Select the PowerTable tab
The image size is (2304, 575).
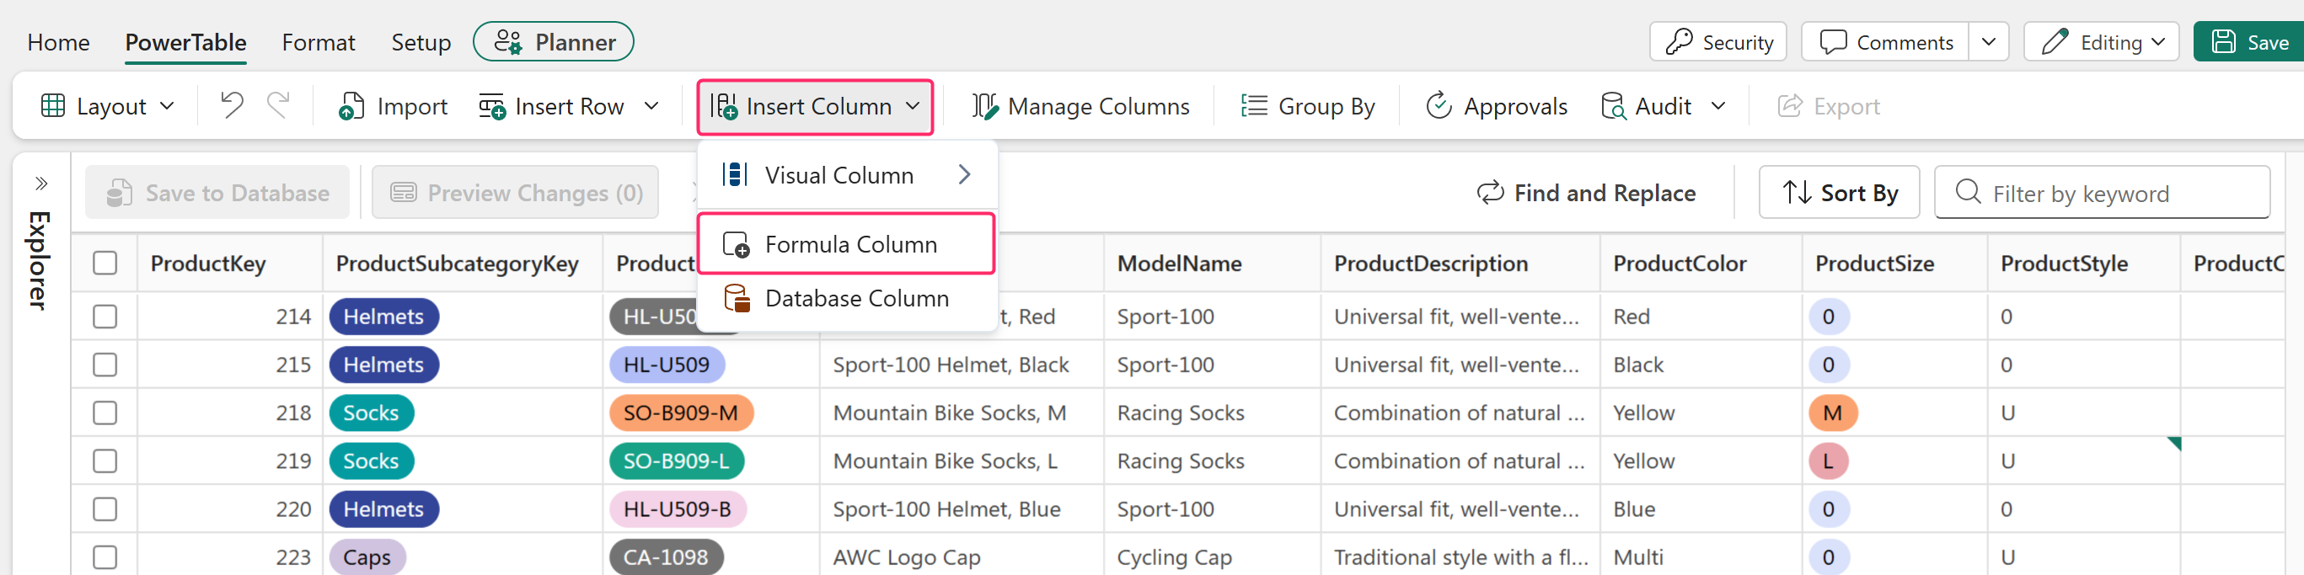coord(185,42)
